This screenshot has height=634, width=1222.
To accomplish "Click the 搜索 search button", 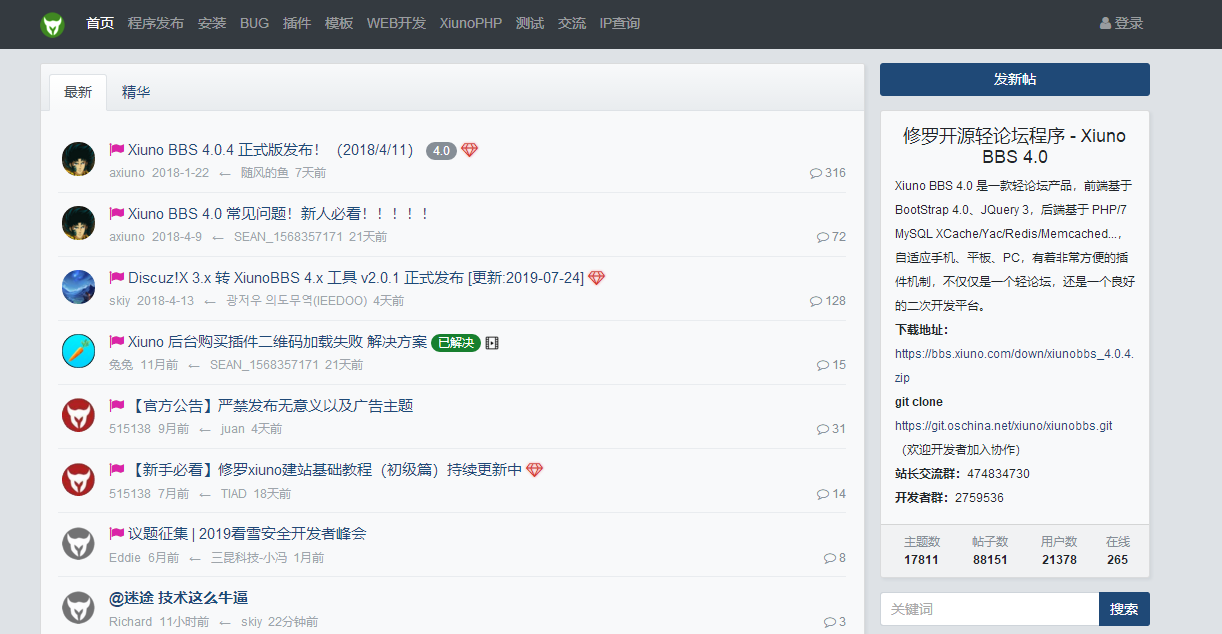I will point(1124,609).
